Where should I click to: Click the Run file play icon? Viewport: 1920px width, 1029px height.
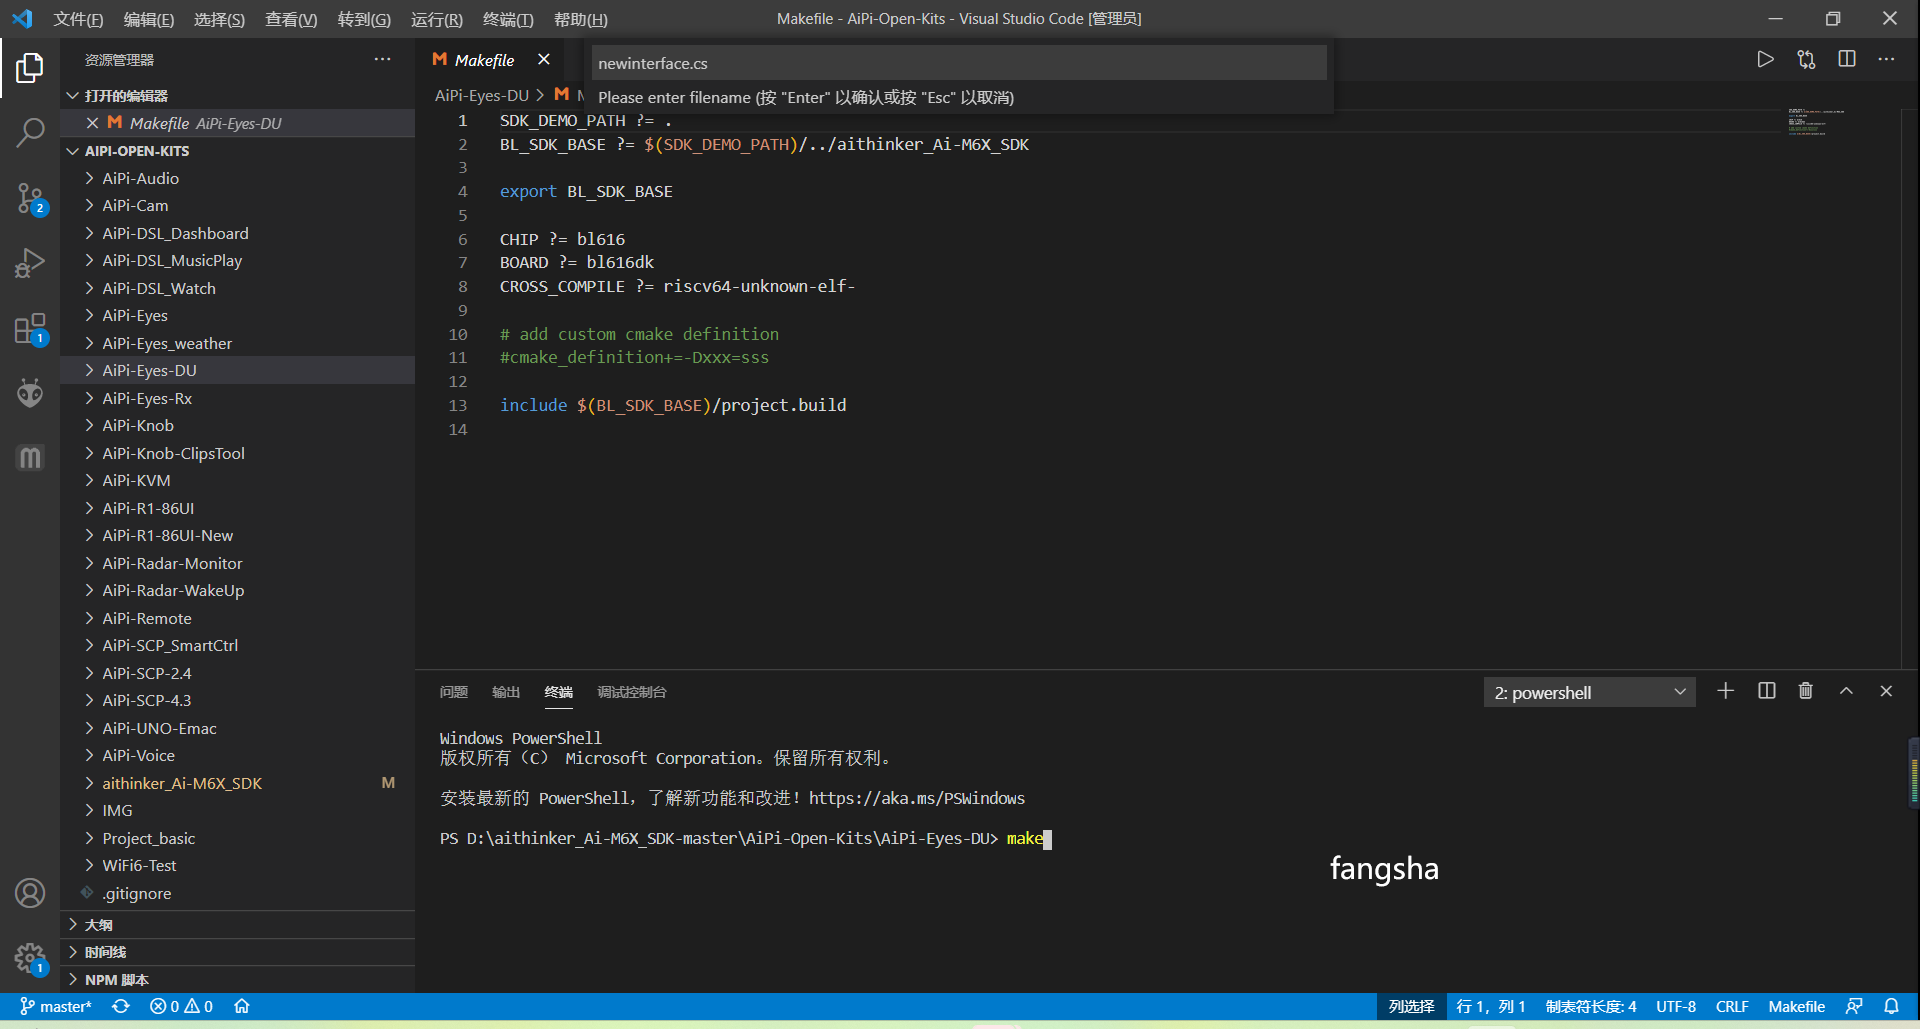click(1765, 60)
